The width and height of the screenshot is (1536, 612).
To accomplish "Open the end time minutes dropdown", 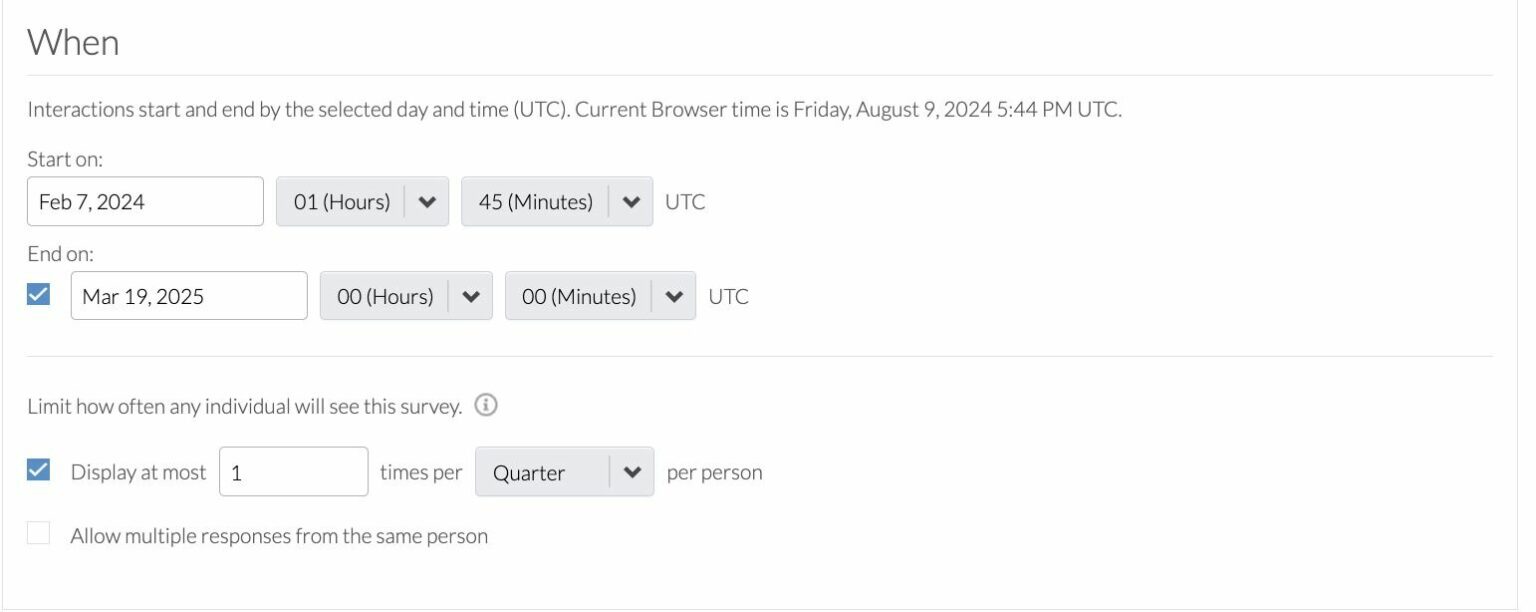I will 598,295.
